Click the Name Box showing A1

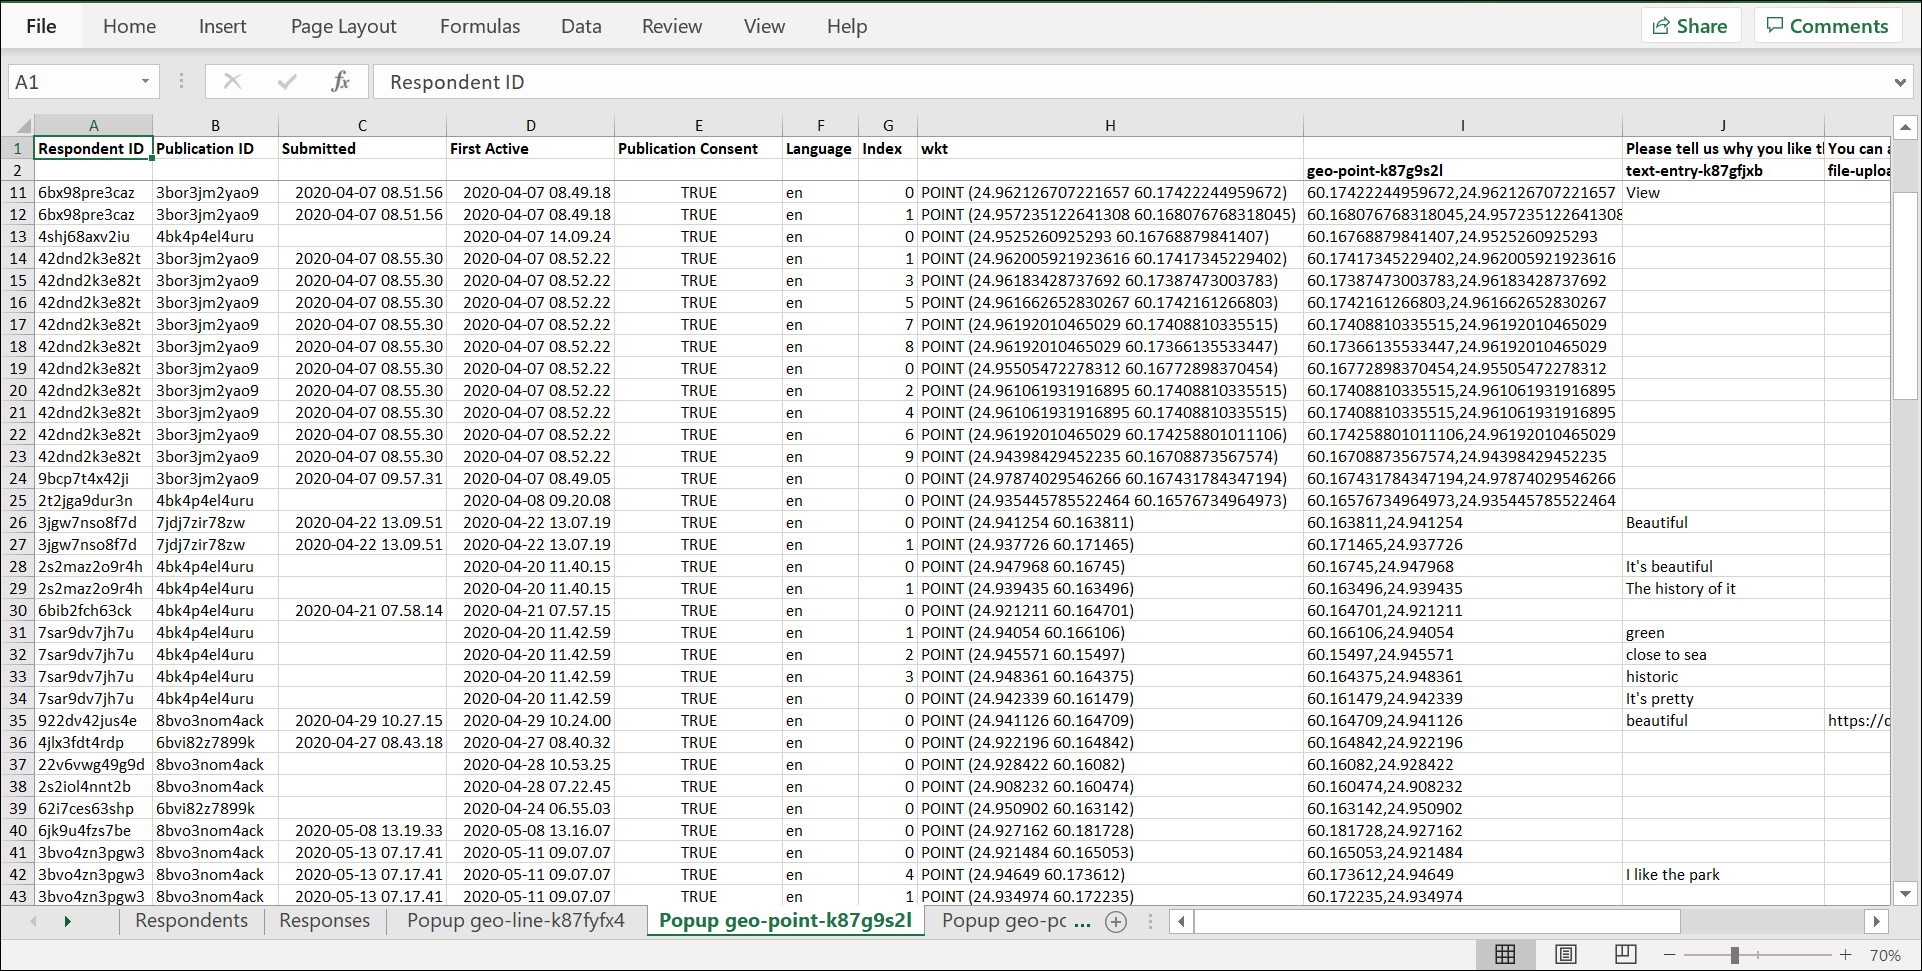[x=72, y=82]
